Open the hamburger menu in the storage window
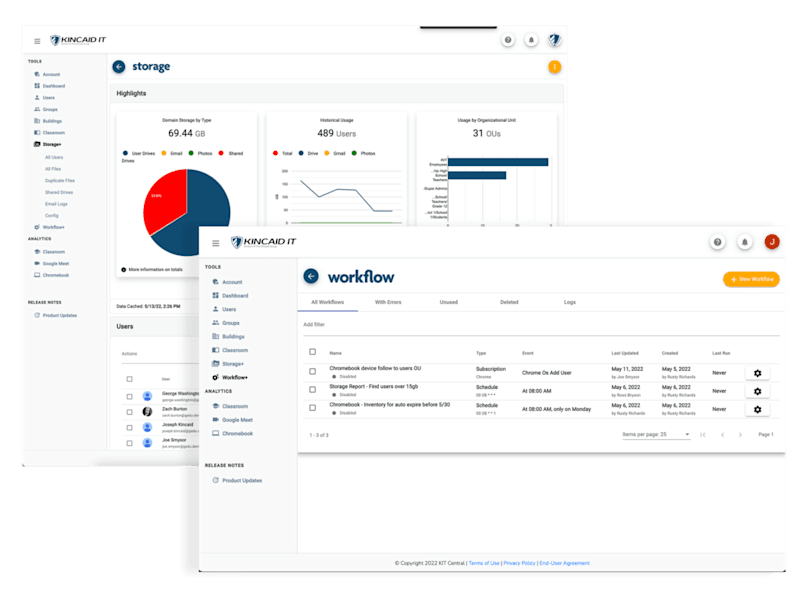Viewport: 800px width, 600px height. click(x=37, y=41)
